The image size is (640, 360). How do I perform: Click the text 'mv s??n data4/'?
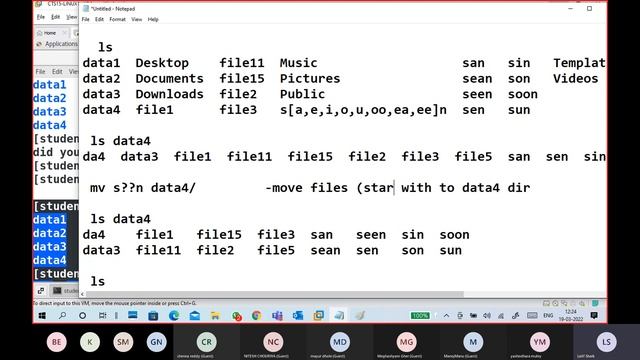[x=143, y=188]
